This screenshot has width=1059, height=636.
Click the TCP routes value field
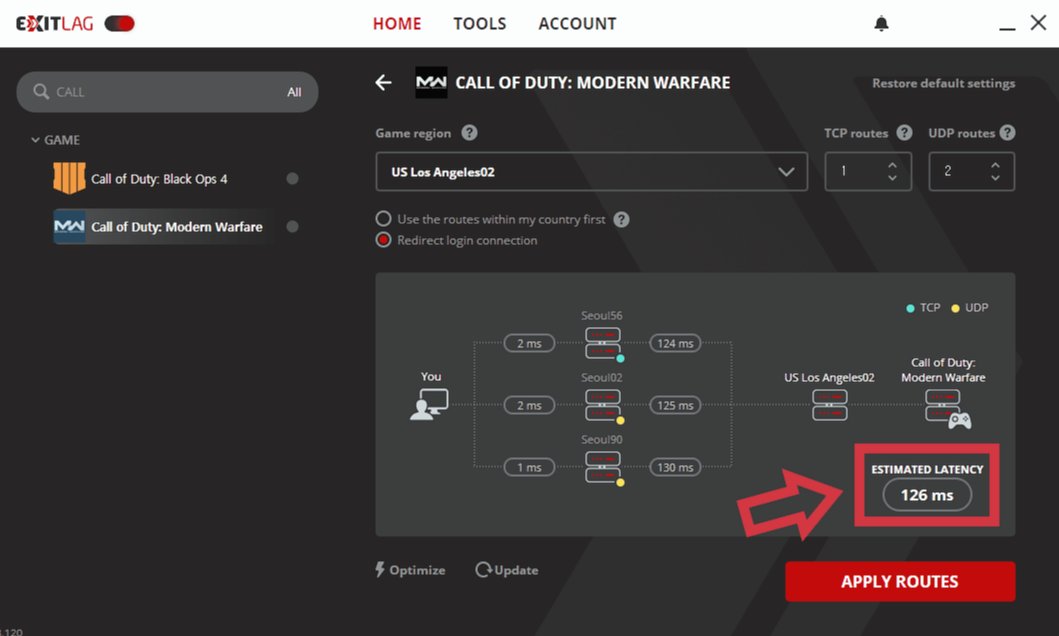pos(868,171)
